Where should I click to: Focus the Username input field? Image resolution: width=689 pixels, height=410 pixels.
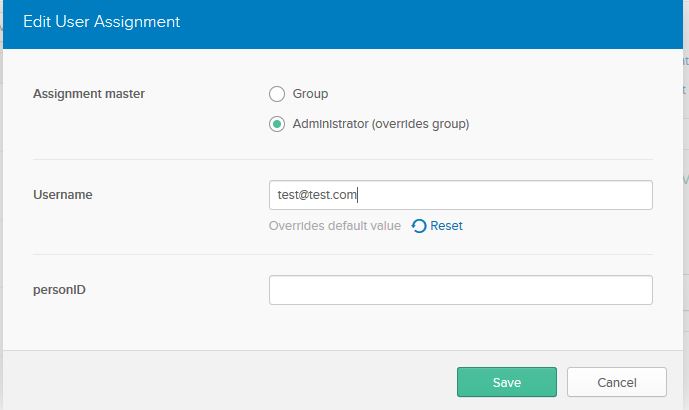point(500,195)
